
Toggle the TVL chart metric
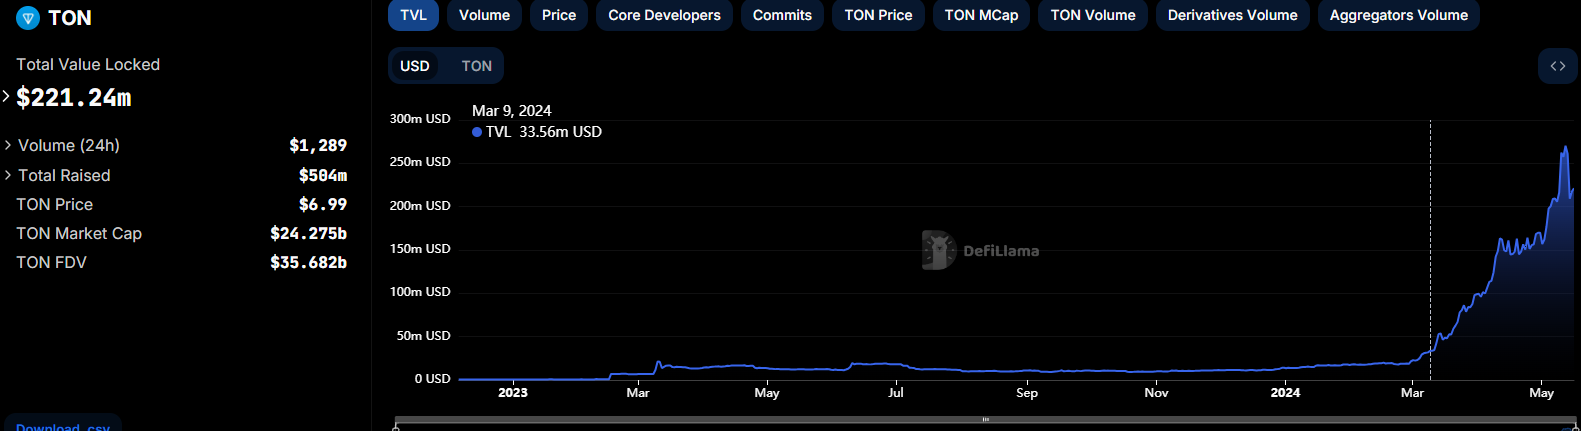(413, 15)
